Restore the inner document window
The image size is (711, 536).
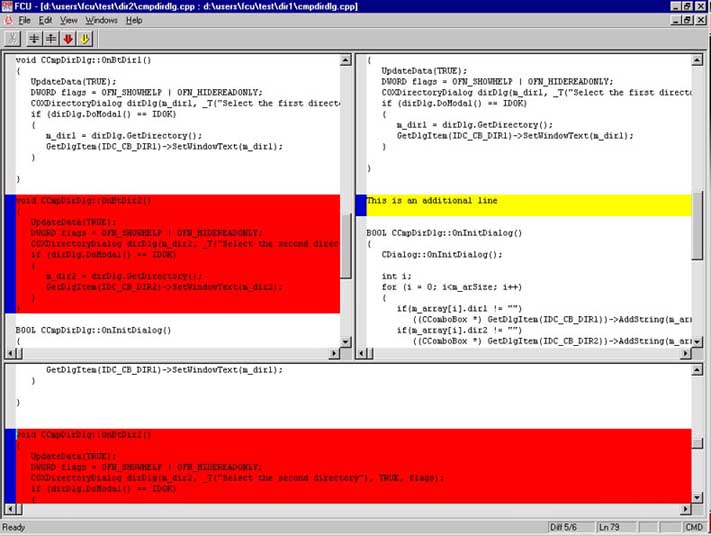coord(687,20)
